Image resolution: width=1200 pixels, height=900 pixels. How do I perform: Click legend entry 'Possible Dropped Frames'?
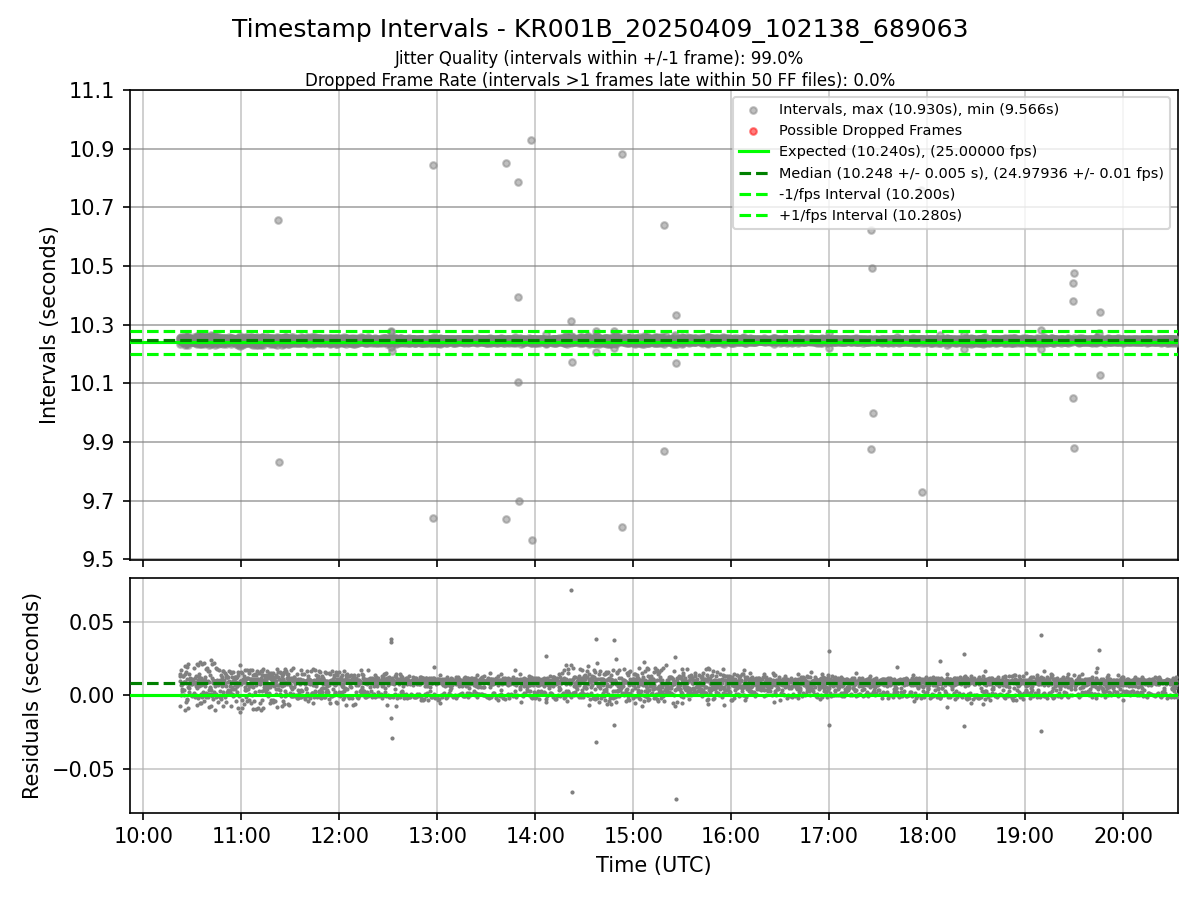[870, 130]
